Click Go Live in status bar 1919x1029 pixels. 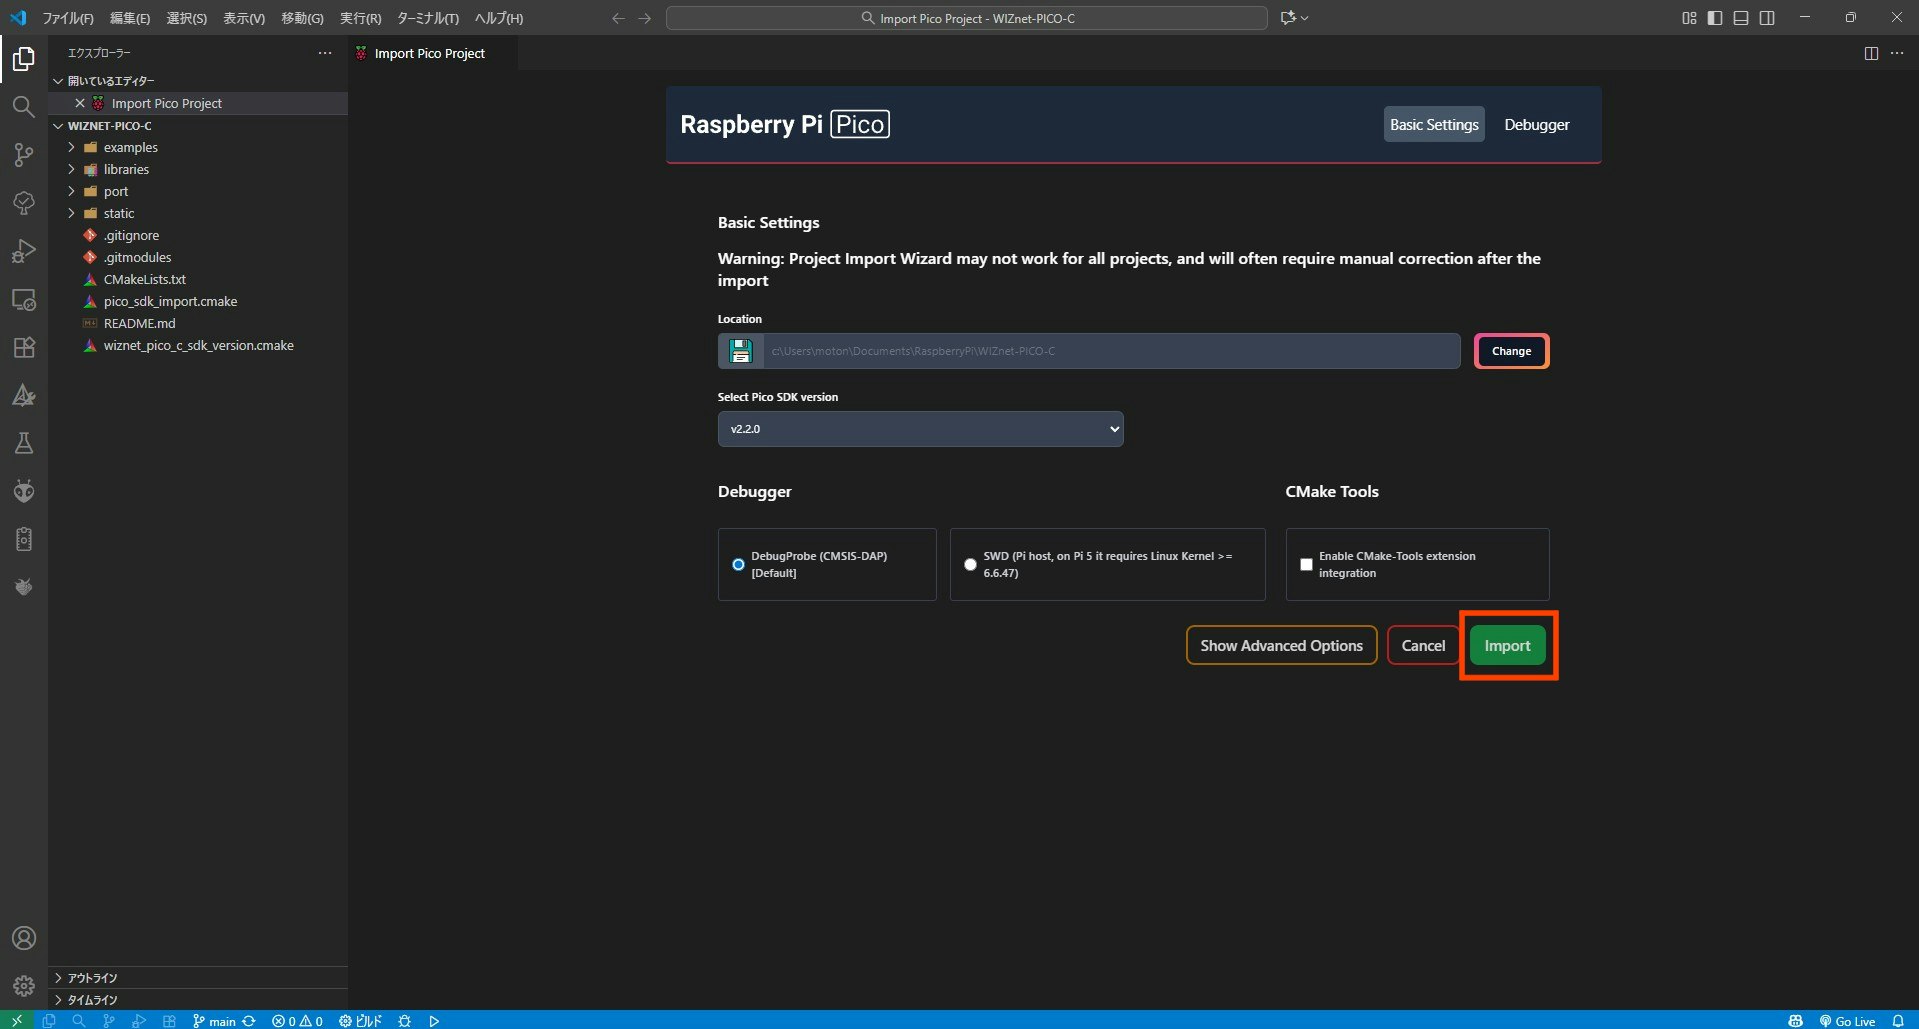[x=1847, y=1021]
